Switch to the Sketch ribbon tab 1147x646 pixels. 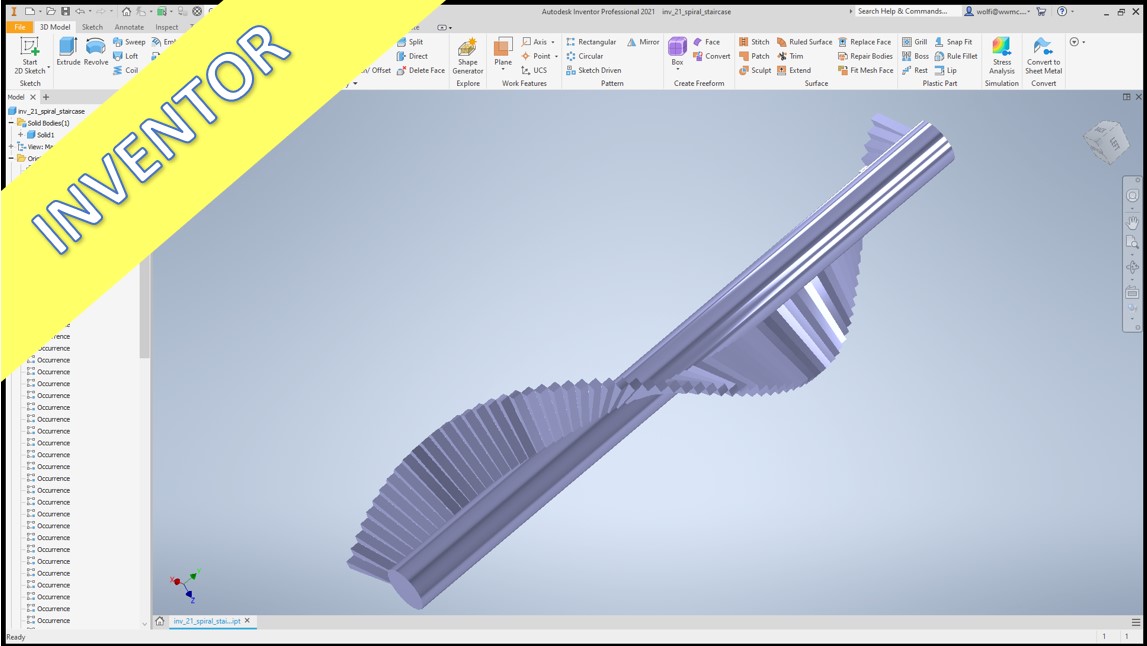pos(92,27)
